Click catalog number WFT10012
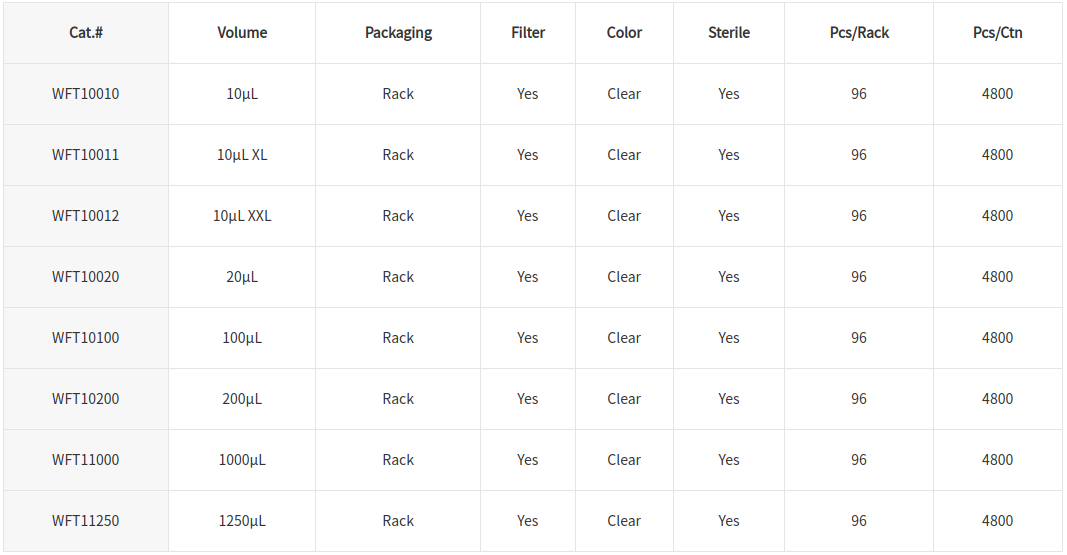Viewport: 1067px width, 555px height. coord(86,216)
